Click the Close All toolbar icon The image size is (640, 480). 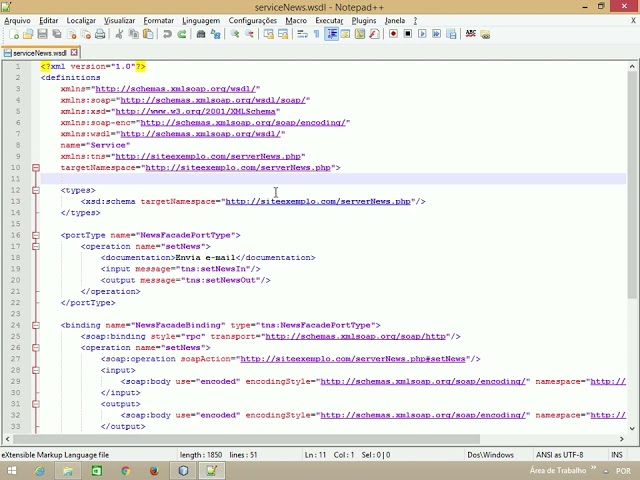click(86, 34)
